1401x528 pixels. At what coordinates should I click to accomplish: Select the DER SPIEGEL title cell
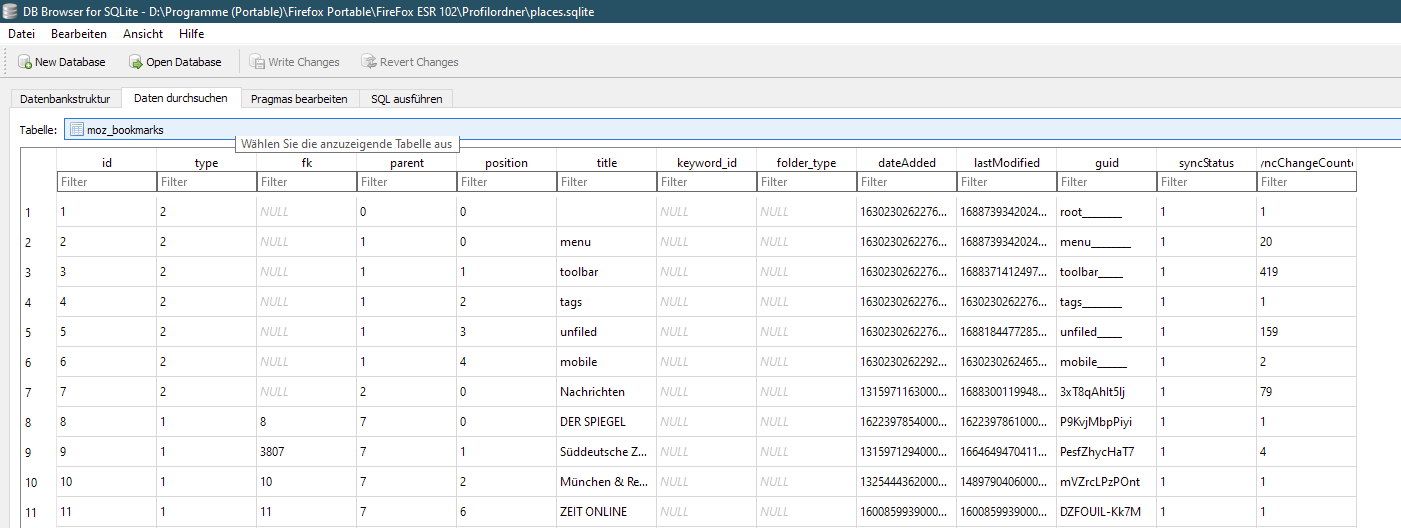(x=606, y=422)
